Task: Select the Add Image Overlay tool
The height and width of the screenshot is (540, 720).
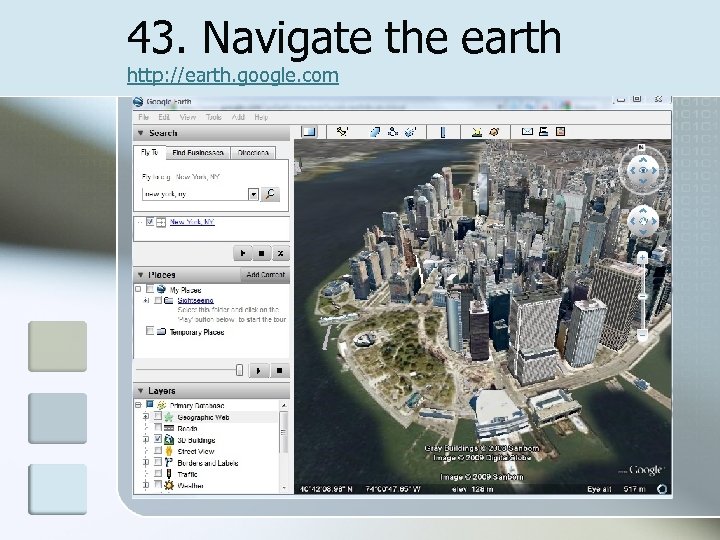Action: click(x=411, y=132)
